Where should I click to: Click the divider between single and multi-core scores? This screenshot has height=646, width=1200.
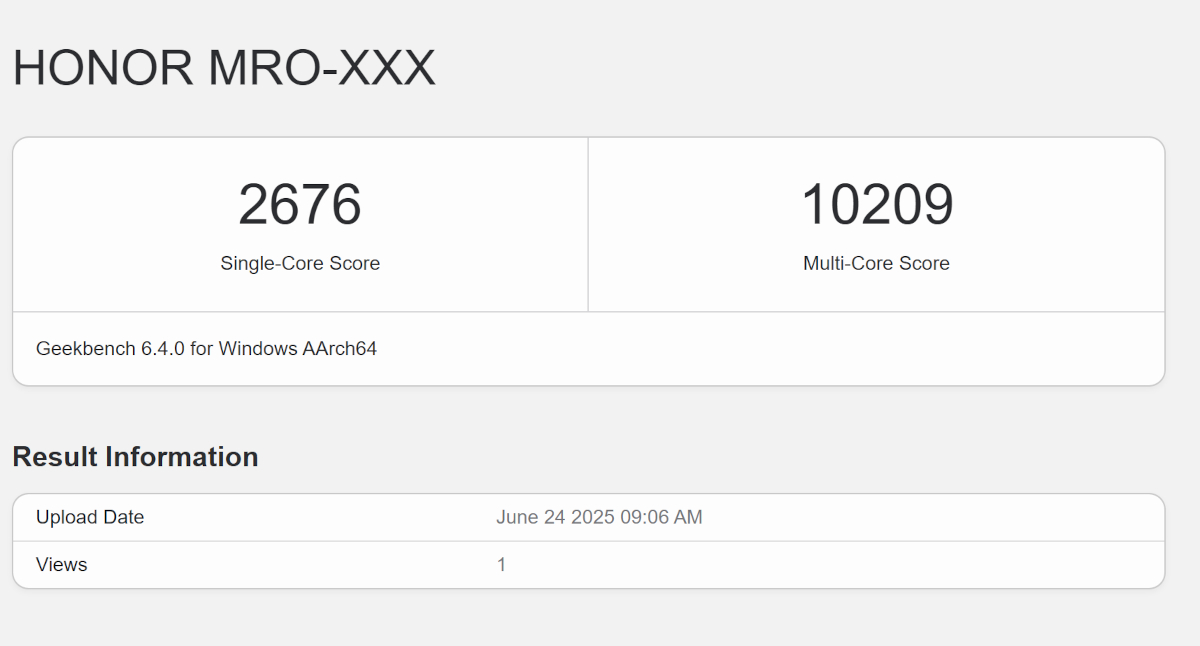click(x=588, y=225)
